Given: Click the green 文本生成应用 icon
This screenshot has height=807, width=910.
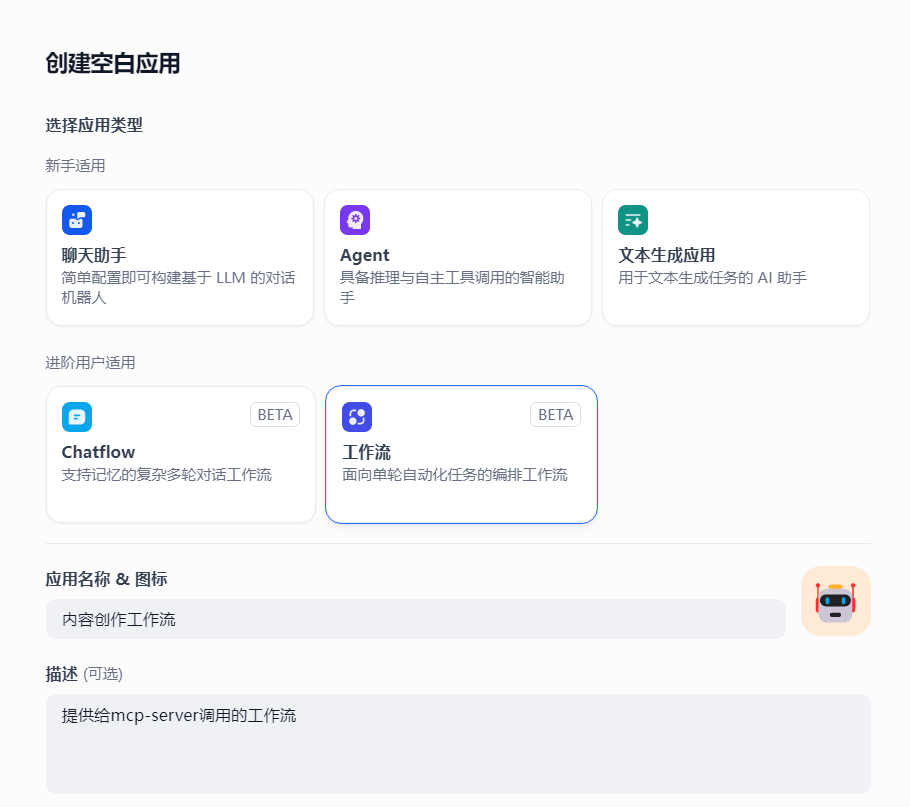Looking at the screenshot, I should pyautogui.click(x=633, y=220).
